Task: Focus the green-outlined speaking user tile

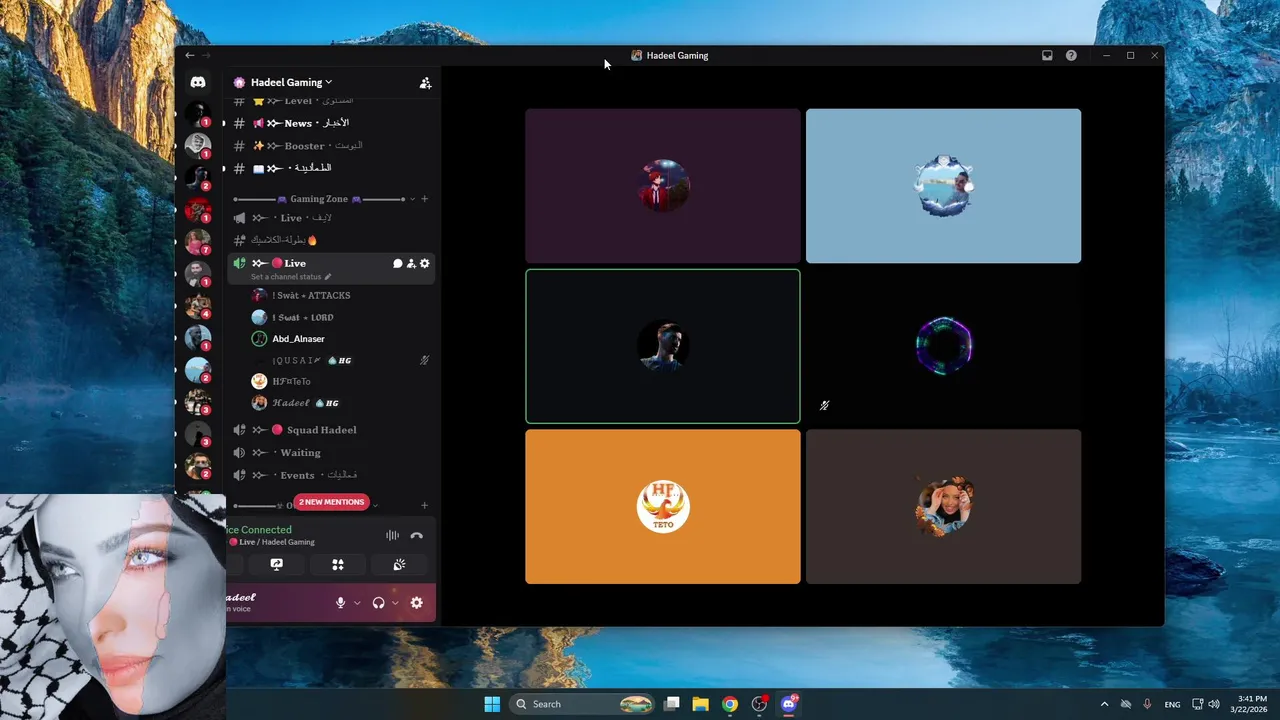Action: pos(663,346)
